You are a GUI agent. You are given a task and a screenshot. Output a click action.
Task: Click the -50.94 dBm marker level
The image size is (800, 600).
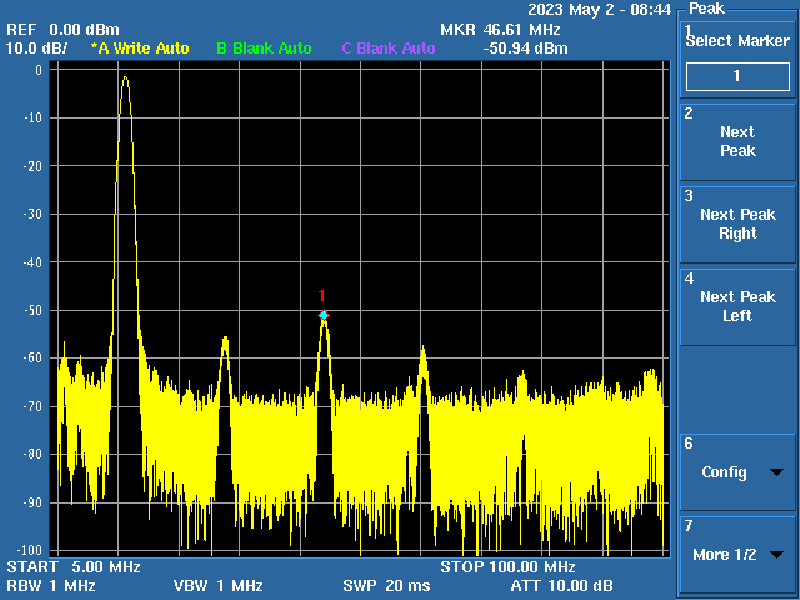click(x=525, y=49)
